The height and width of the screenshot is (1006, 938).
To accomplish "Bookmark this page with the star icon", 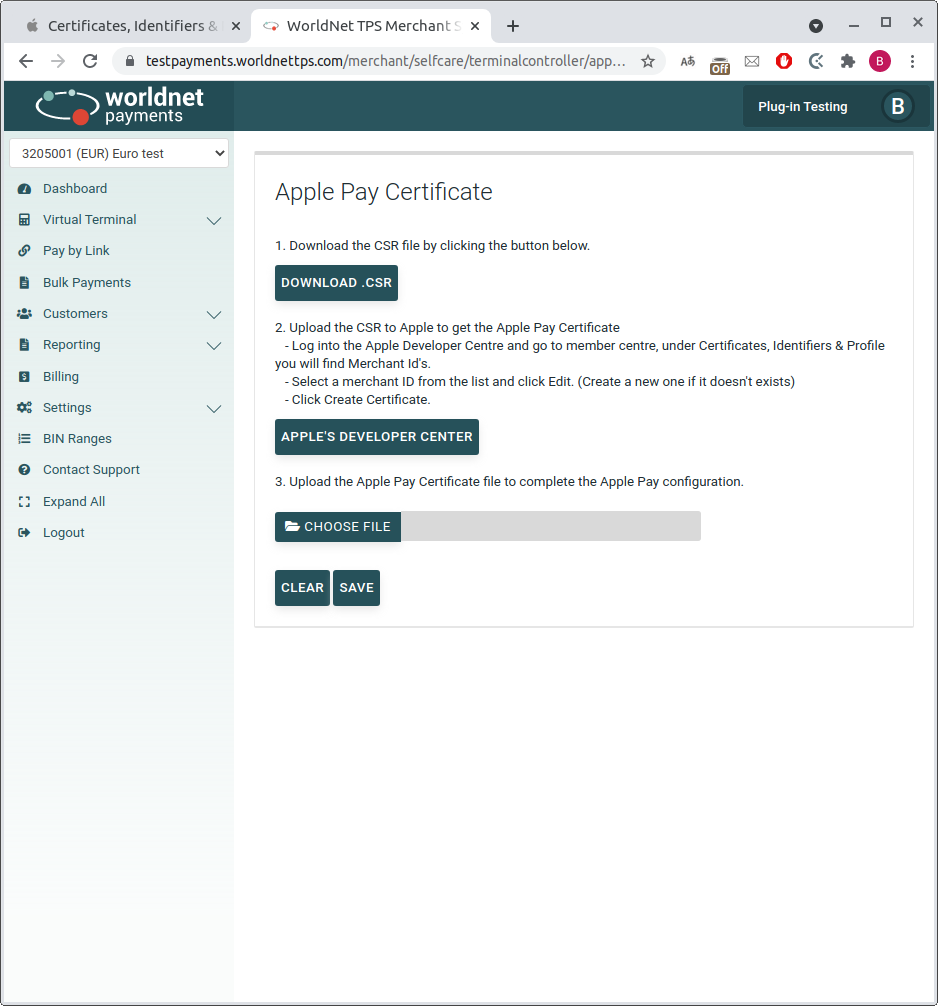I will tap(647, 61).
